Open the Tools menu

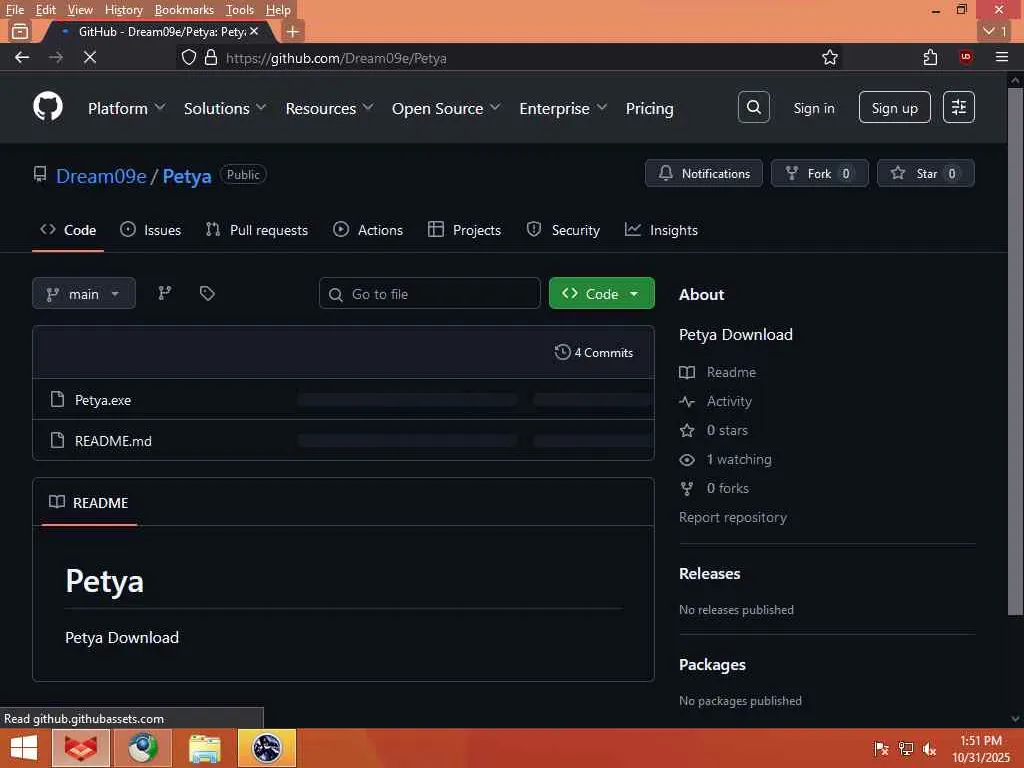coord(240,10)
